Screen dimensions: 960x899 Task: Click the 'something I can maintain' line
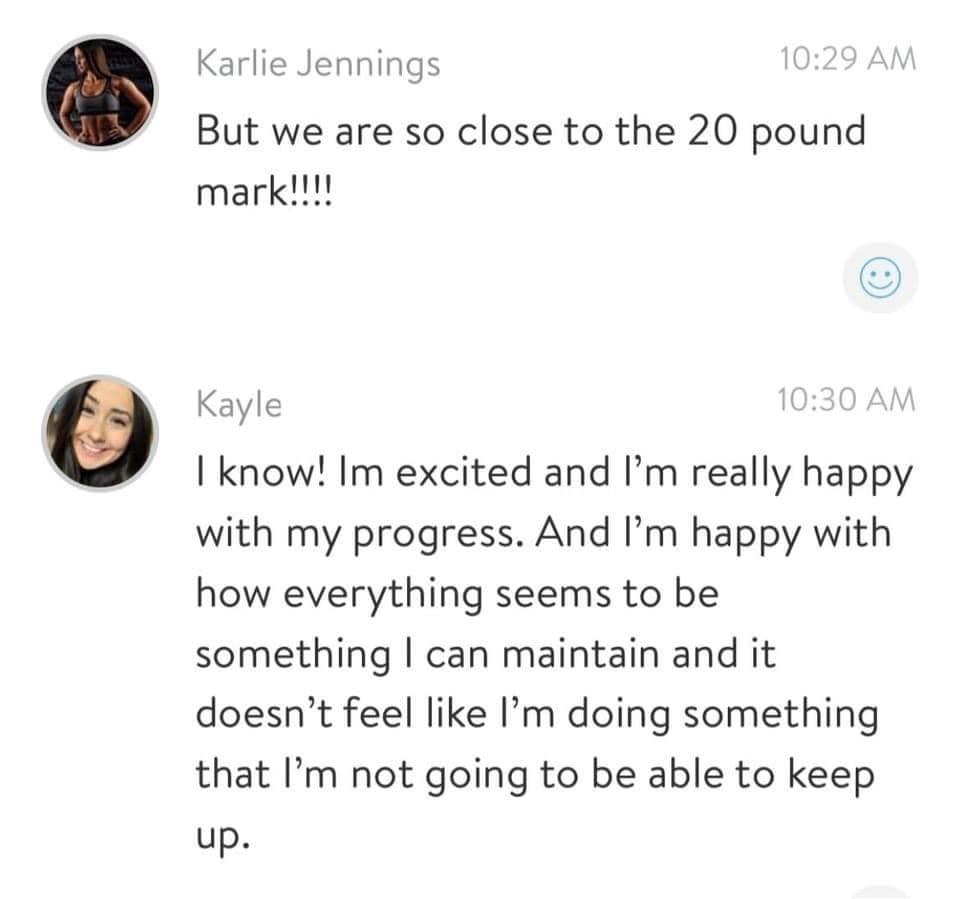486,654
